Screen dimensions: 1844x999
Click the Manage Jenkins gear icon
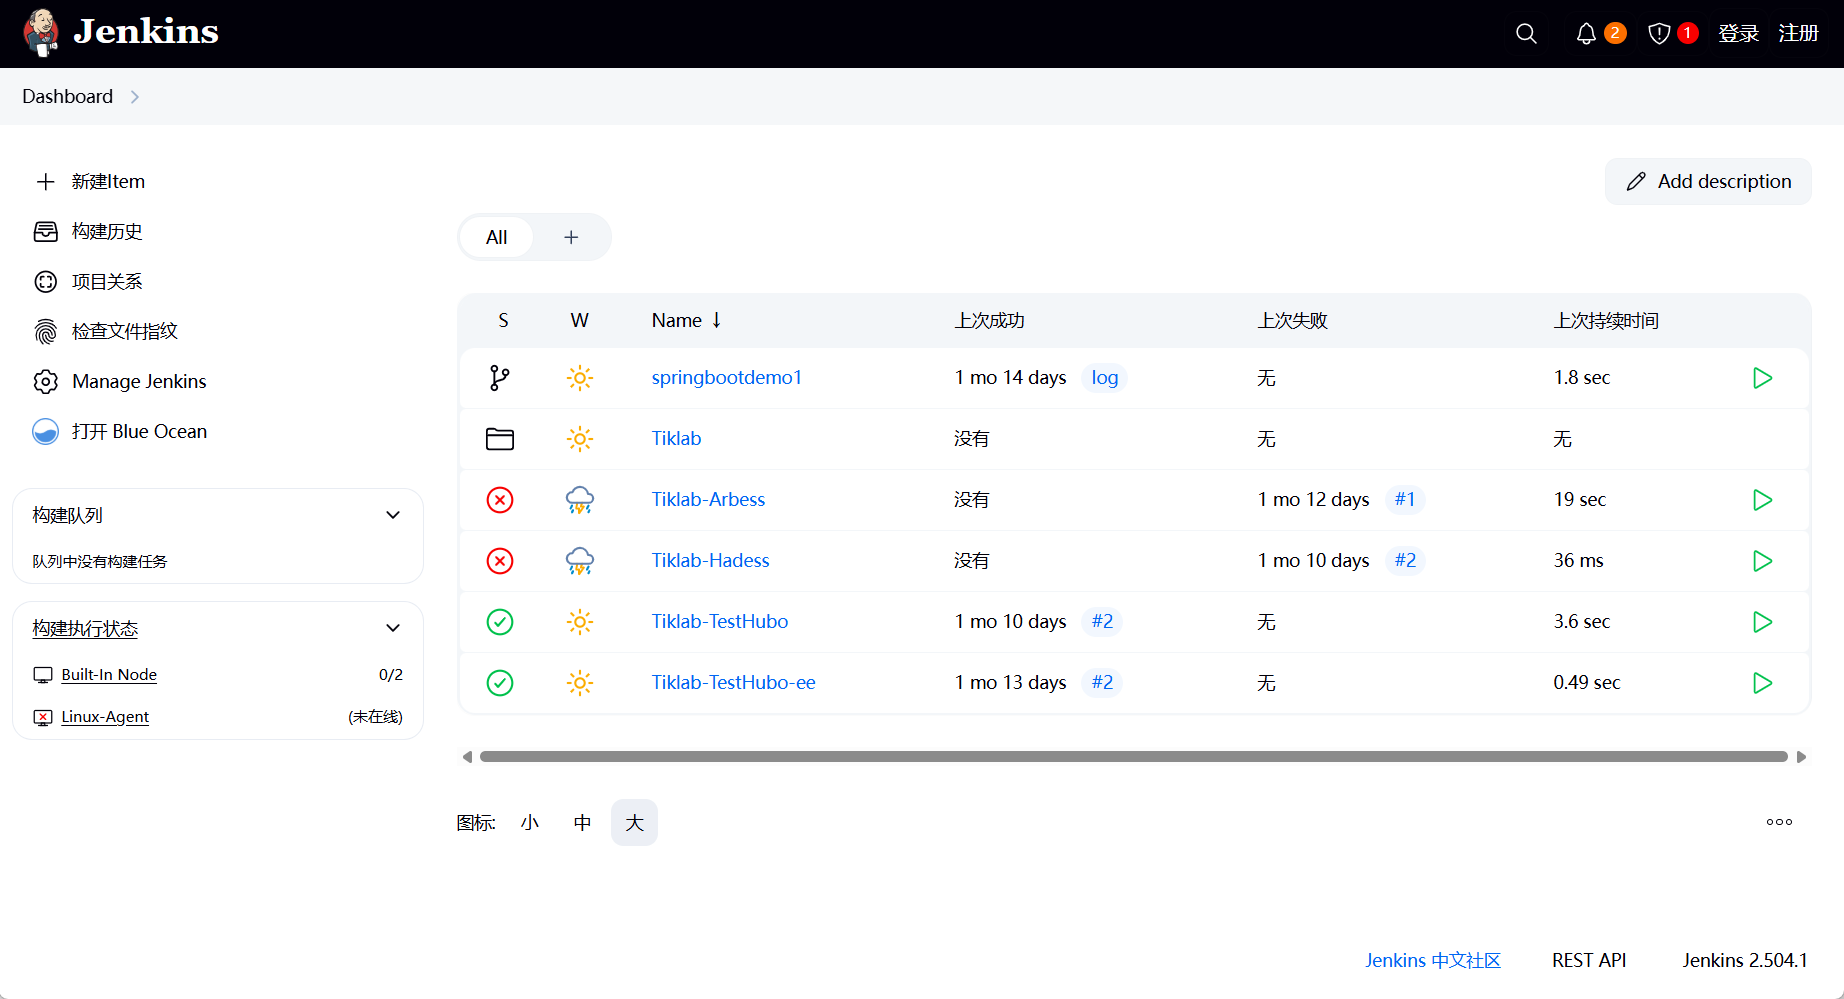click(46, 382)
